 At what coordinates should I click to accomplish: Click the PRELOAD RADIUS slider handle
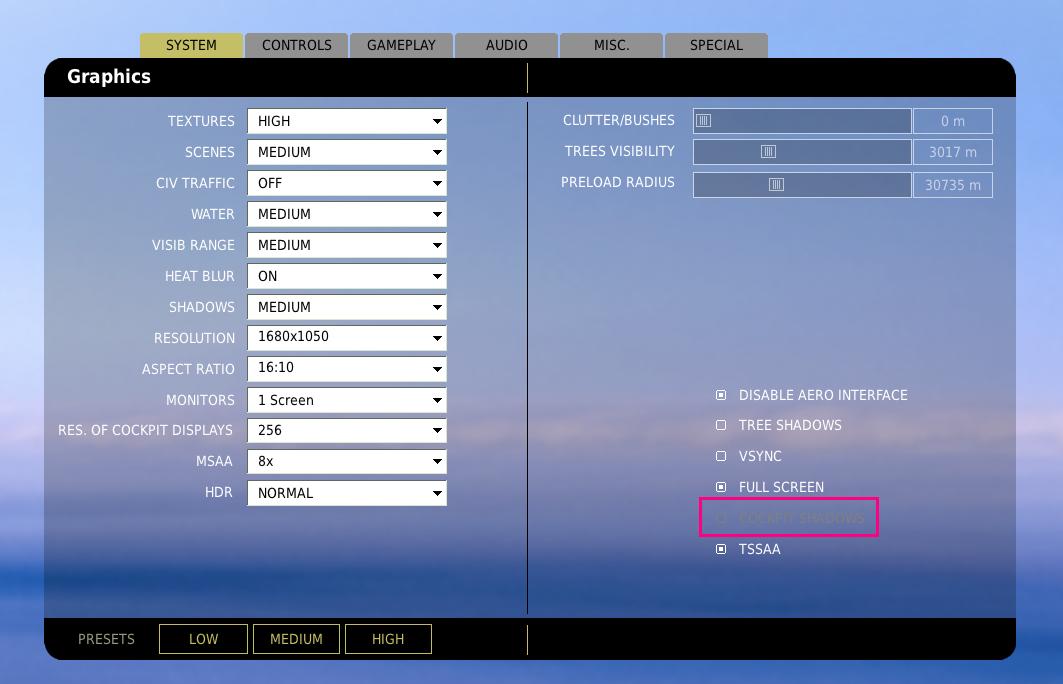pyautogui.click(x=776, y=184)
